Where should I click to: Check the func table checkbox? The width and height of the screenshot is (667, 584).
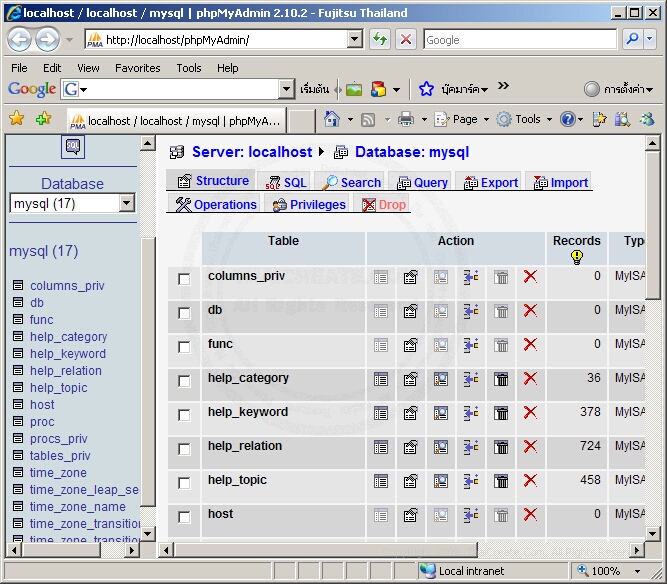tap(184, 347)
